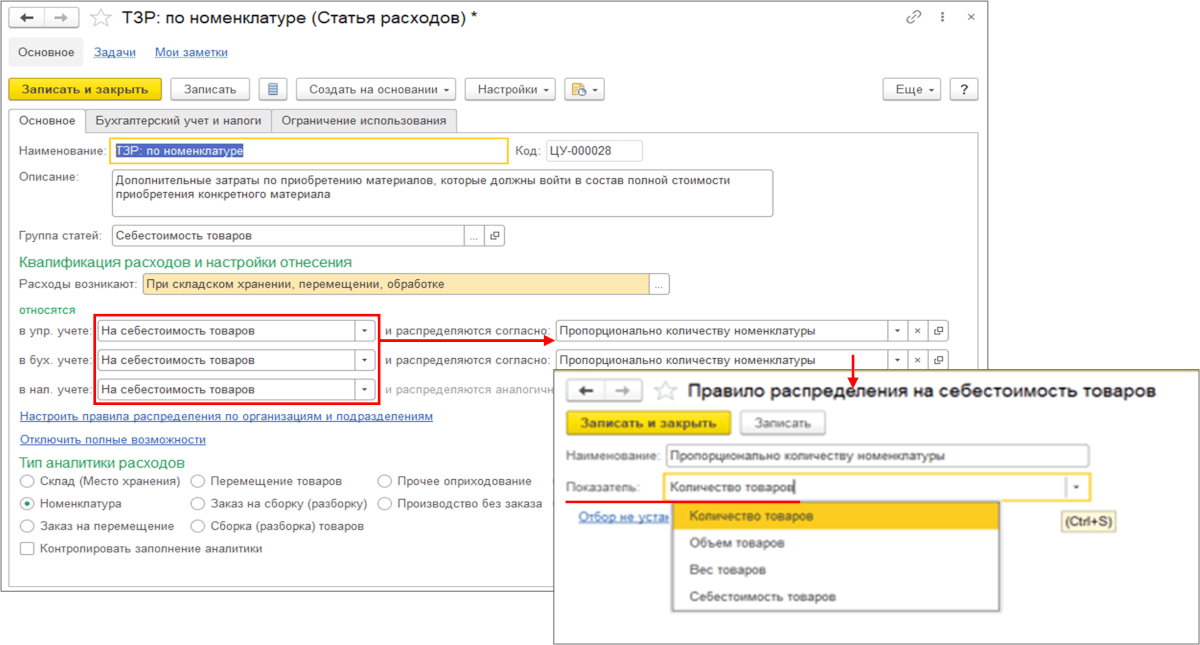
Task: Choose Склад (Место хранения) analytics type
Action: tap(27, 481)
